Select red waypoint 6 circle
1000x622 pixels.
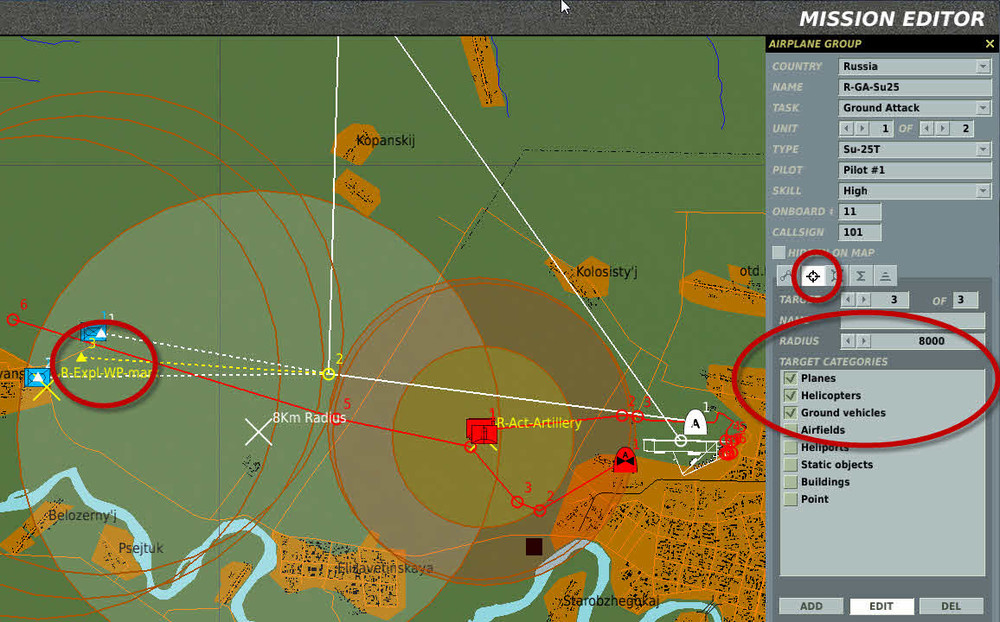click(x=13, y=319)
